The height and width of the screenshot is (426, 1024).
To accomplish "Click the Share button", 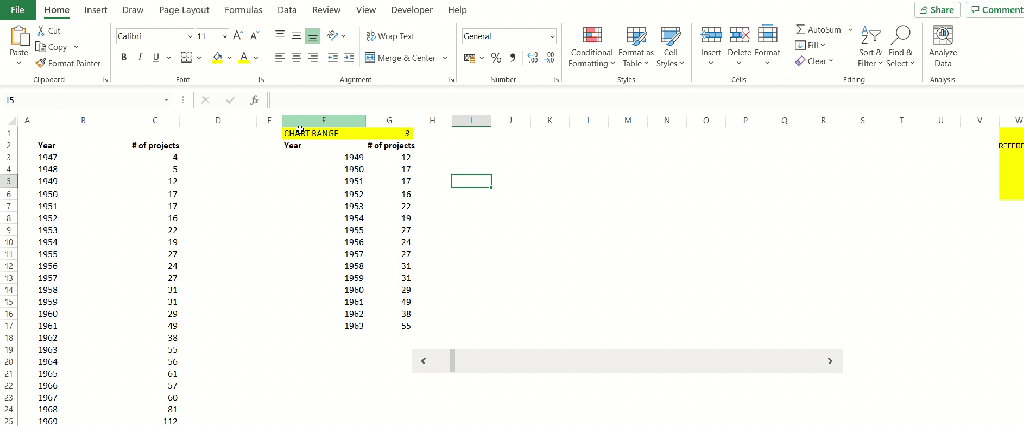I will click(x=937, y=10).
